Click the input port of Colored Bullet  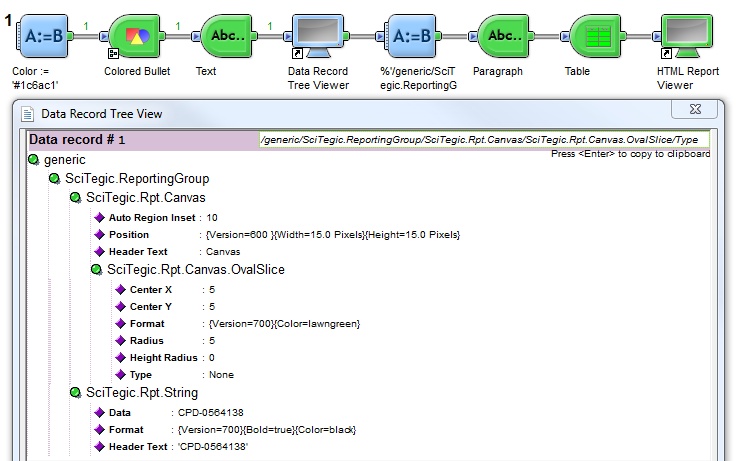pos(104,36)
